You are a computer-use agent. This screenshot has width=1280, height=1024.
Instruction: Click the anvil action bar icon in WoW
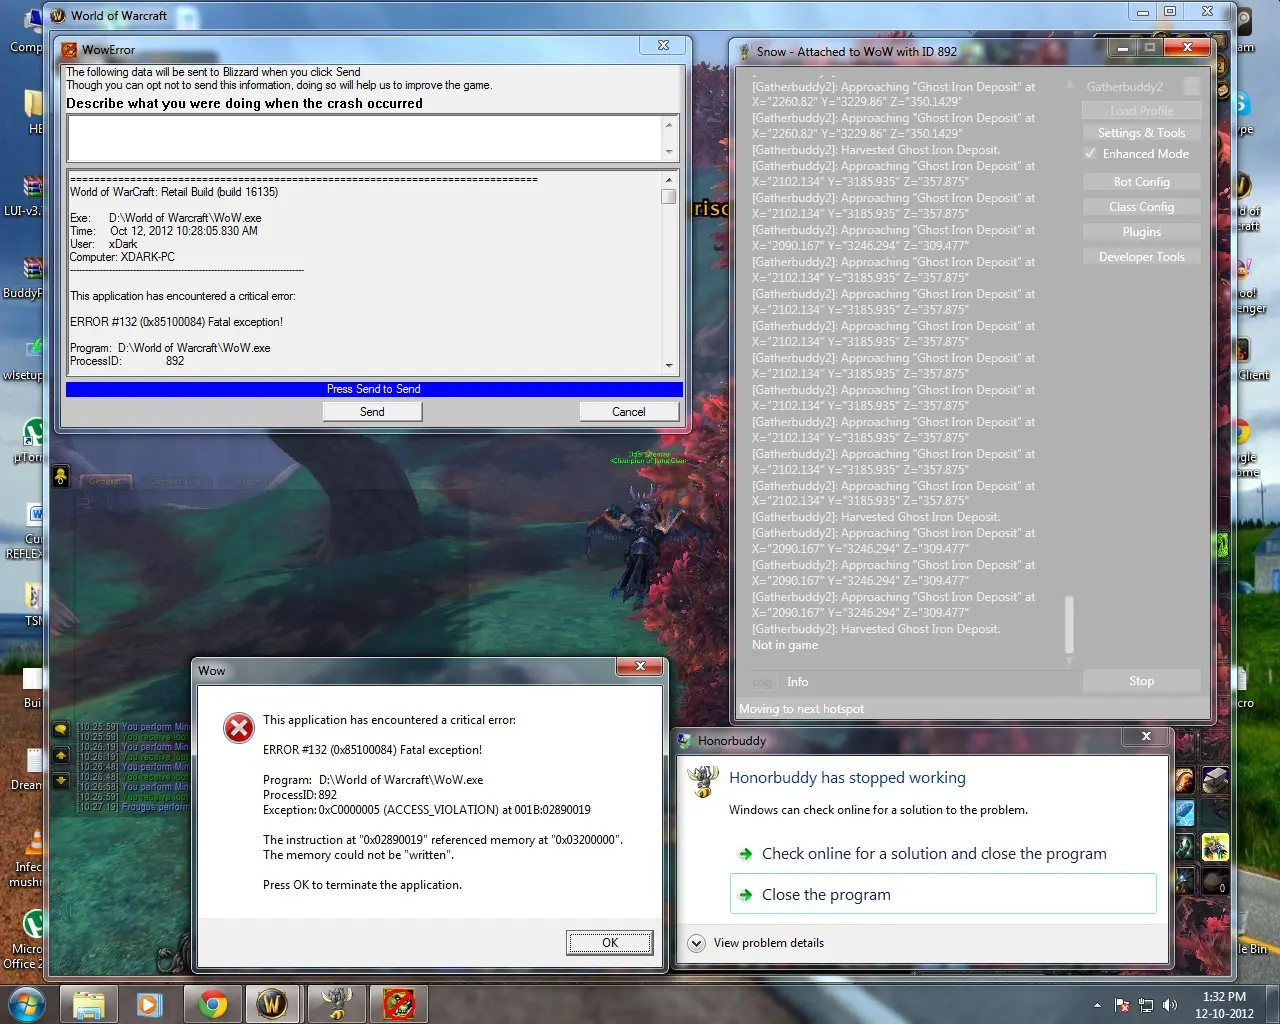pos(1215,780)
